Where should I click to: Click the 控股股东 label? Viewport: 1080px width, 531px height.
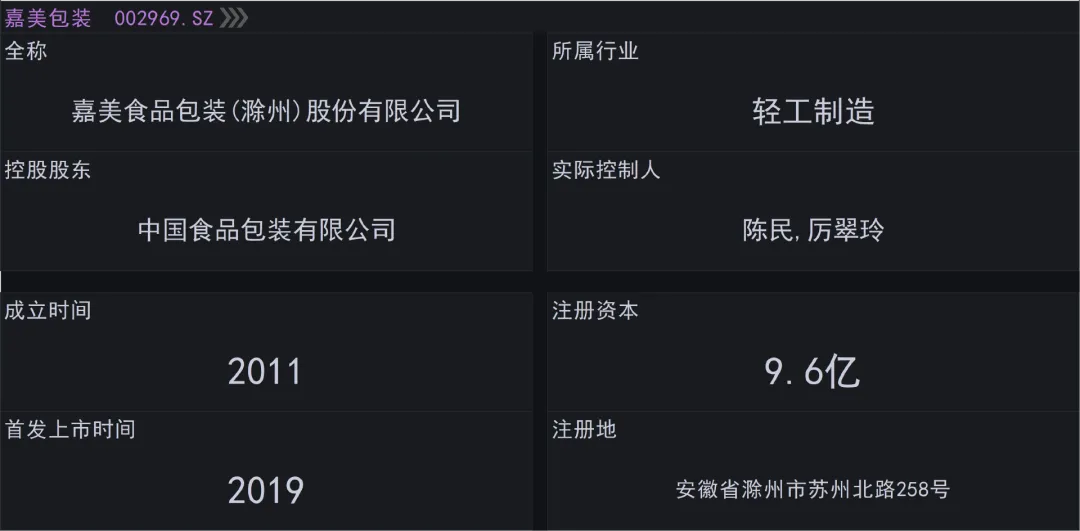pyautogui.click(x=48, y=170)
